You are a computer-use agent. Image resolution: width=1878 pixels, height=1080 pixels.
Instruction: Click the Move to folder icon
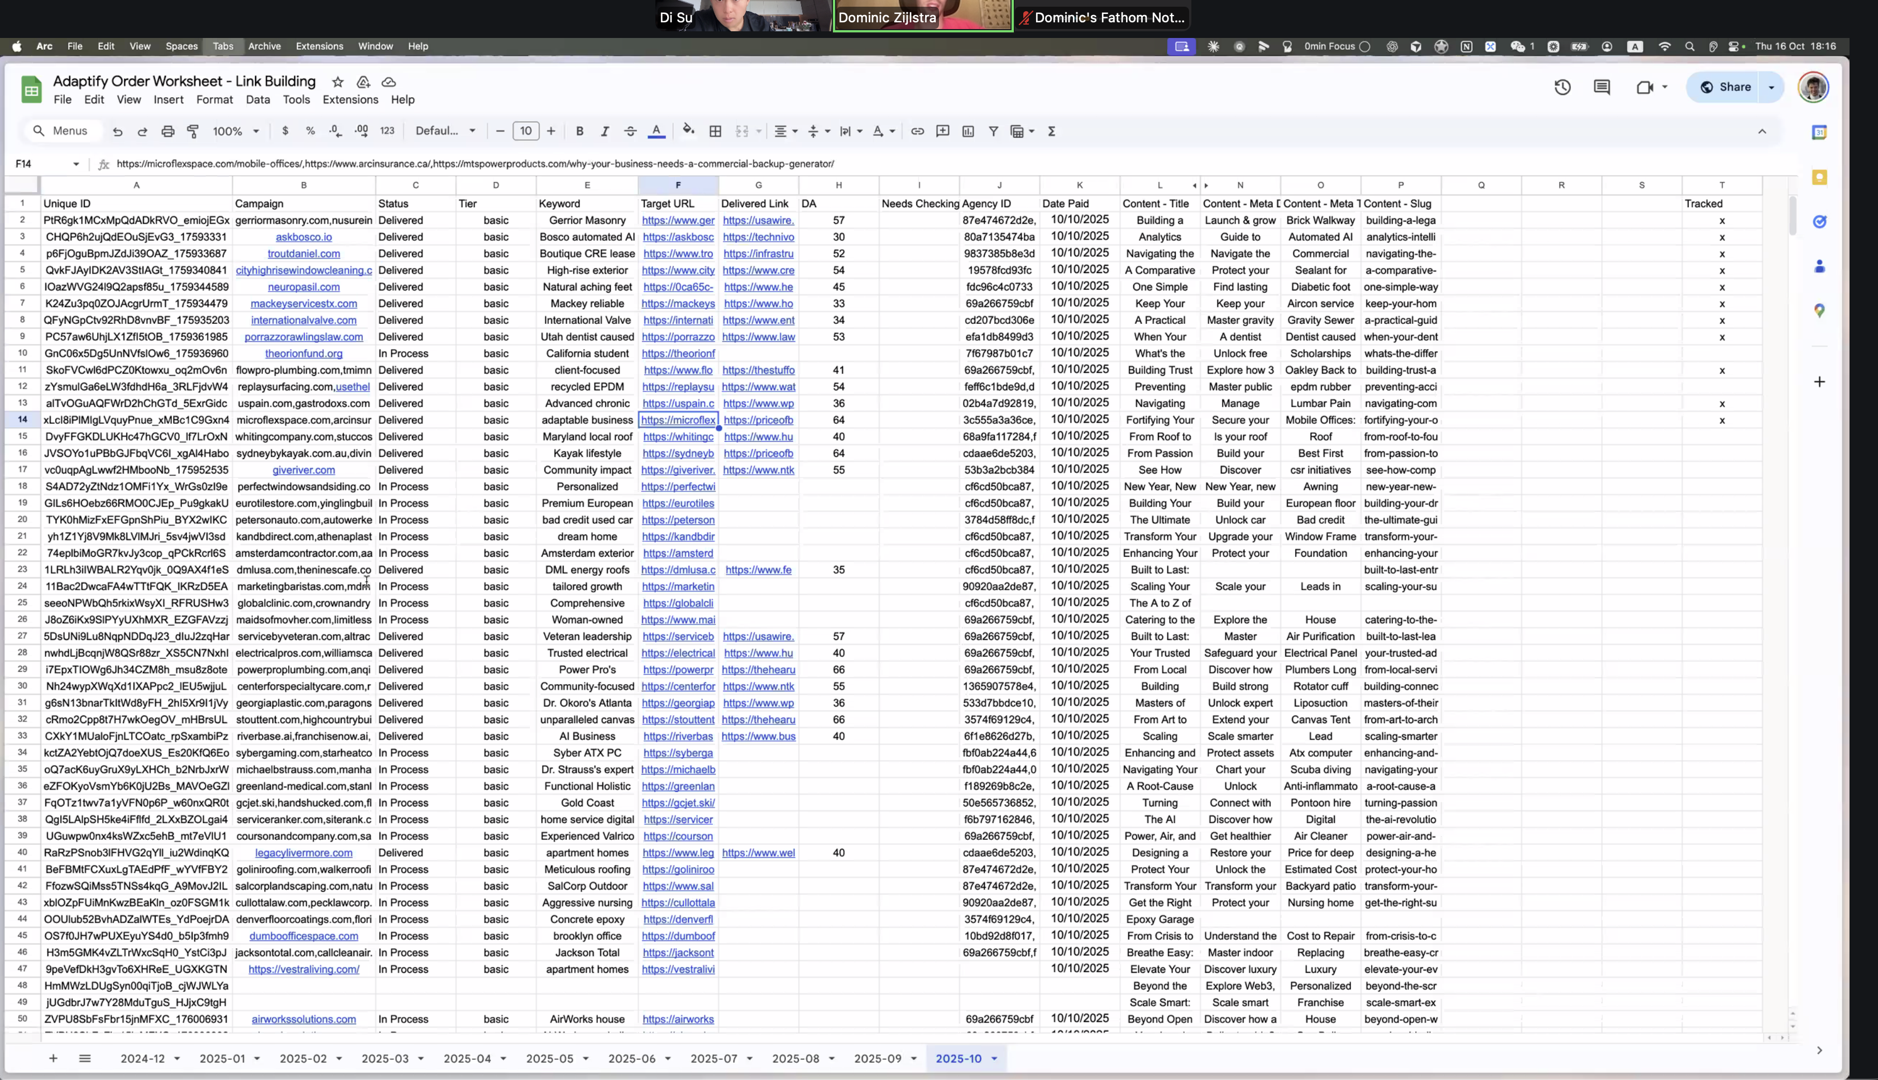pos(363,82)
